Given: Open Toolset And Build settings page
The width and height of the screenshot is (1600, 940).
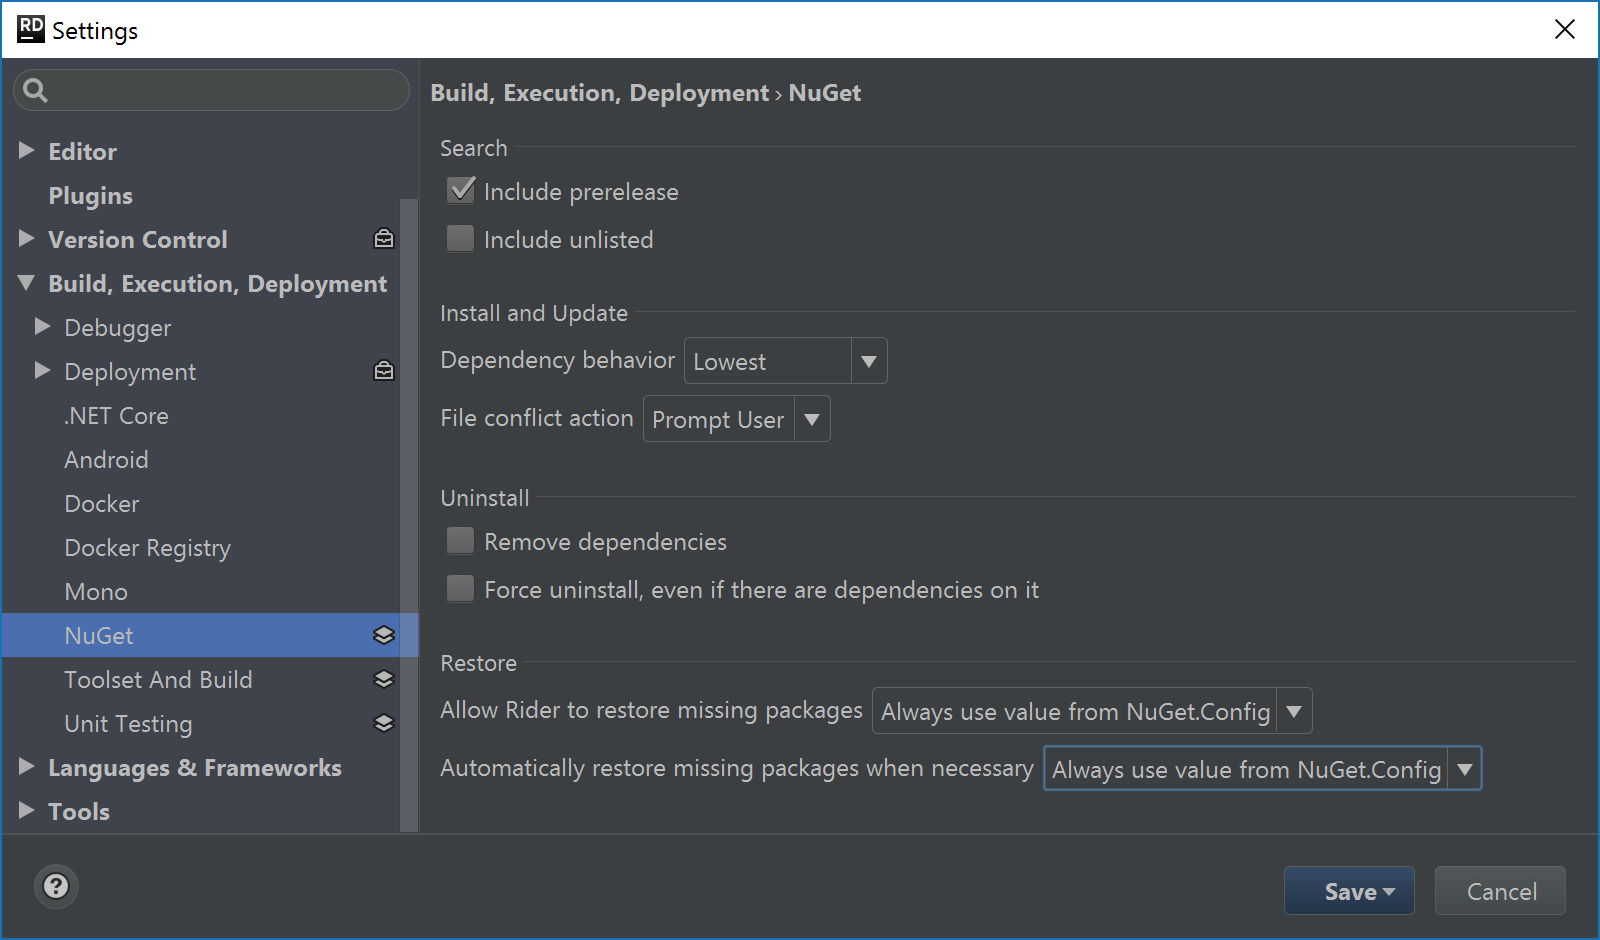Looking at the screenshot, I should [158, 679].
